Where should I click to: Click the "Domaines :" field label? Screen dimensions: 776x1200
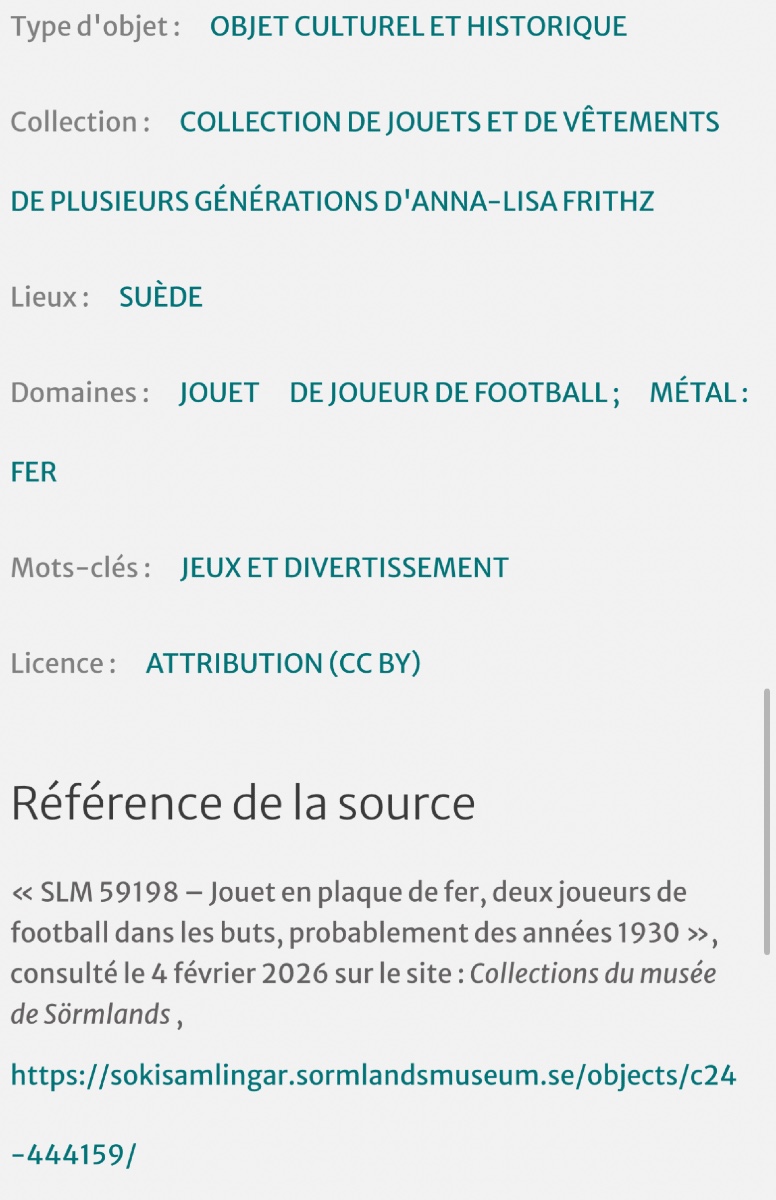(x=80, y=393)
